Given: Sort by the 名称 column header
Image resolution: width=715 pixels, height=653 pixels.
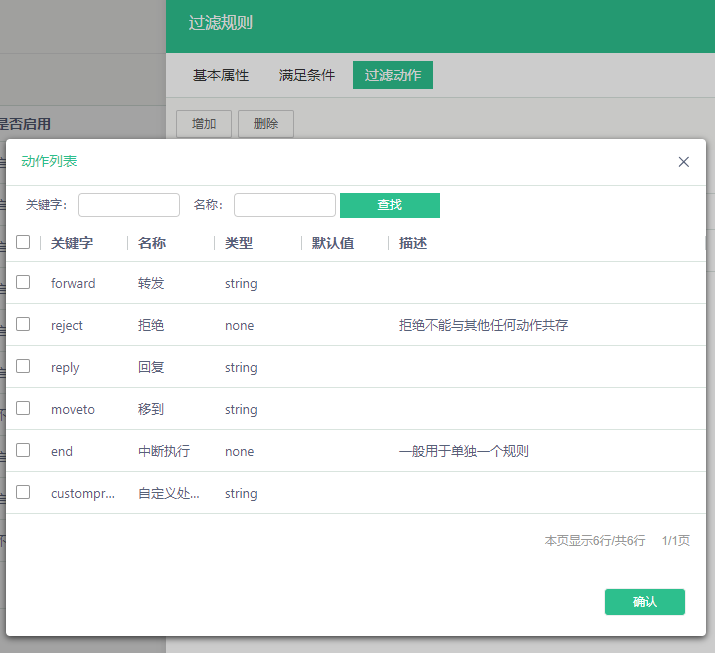Looking at the screenshot, I should tap(152, 243).
